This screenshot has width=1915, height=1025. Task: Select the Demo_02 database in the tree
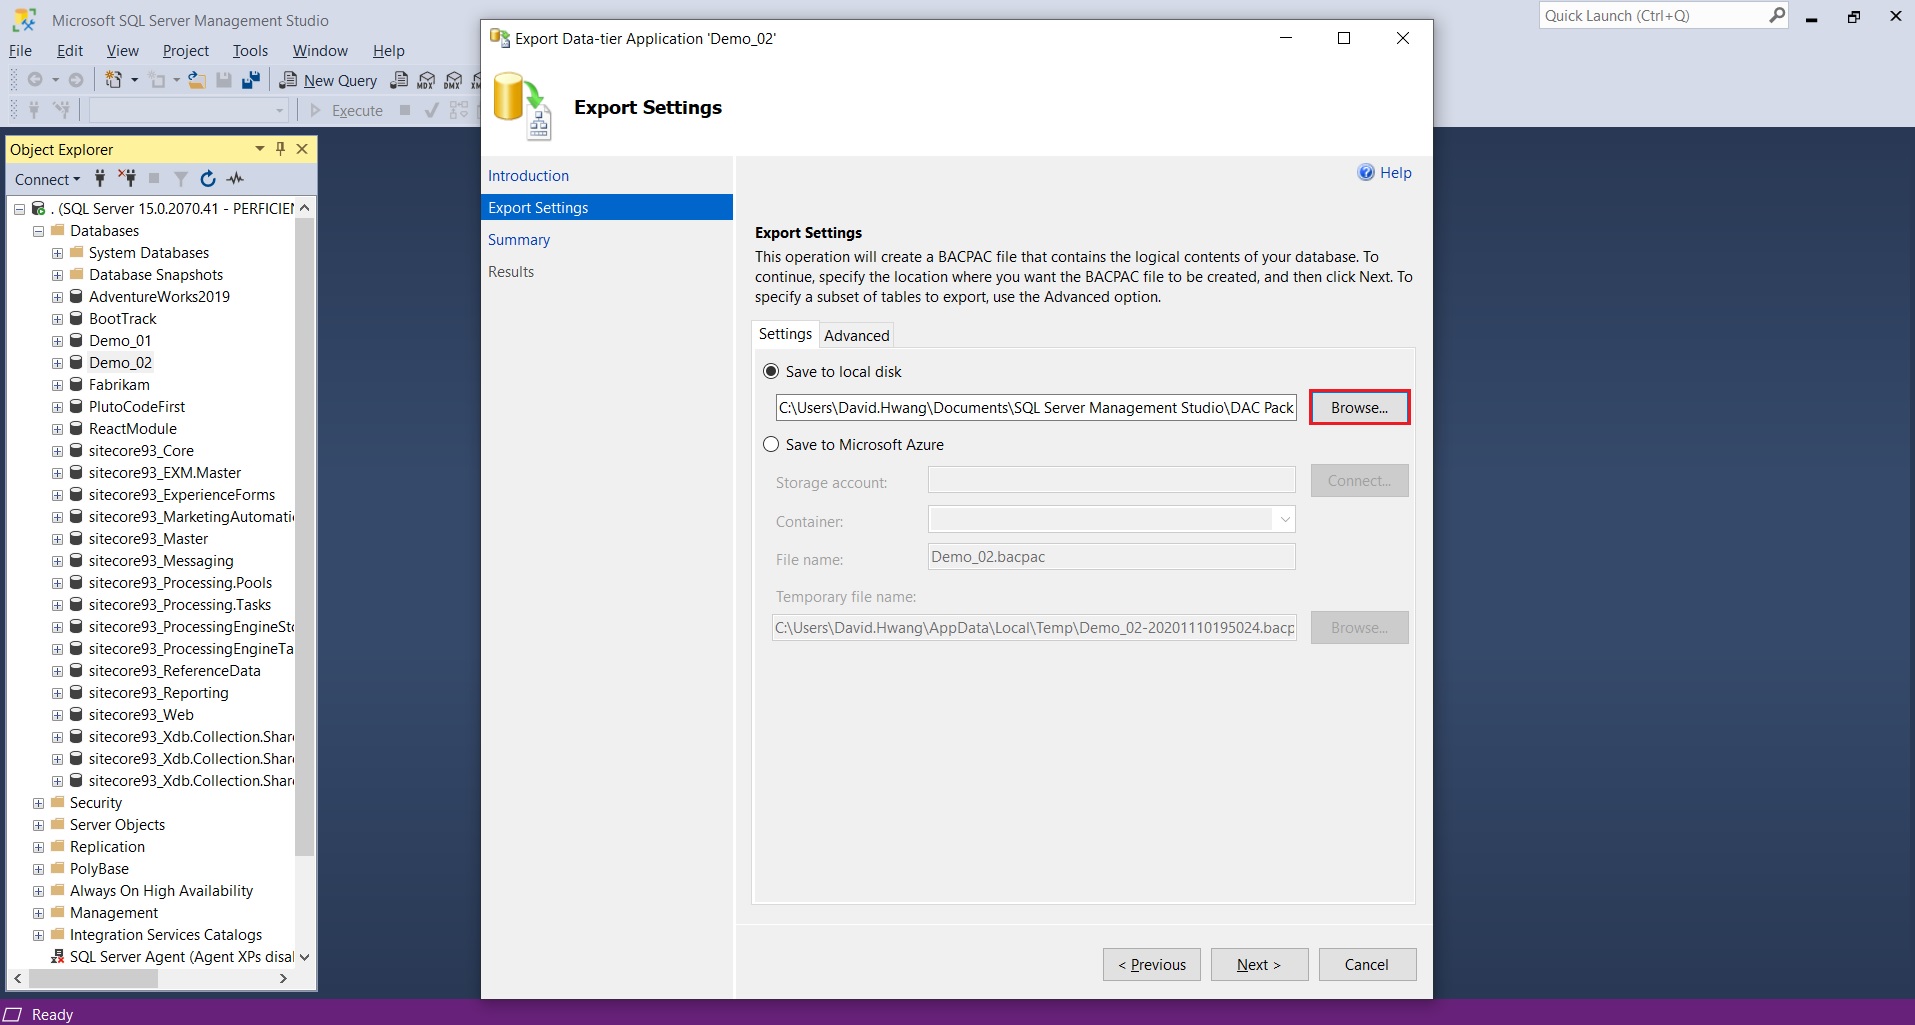coord(120,363)
